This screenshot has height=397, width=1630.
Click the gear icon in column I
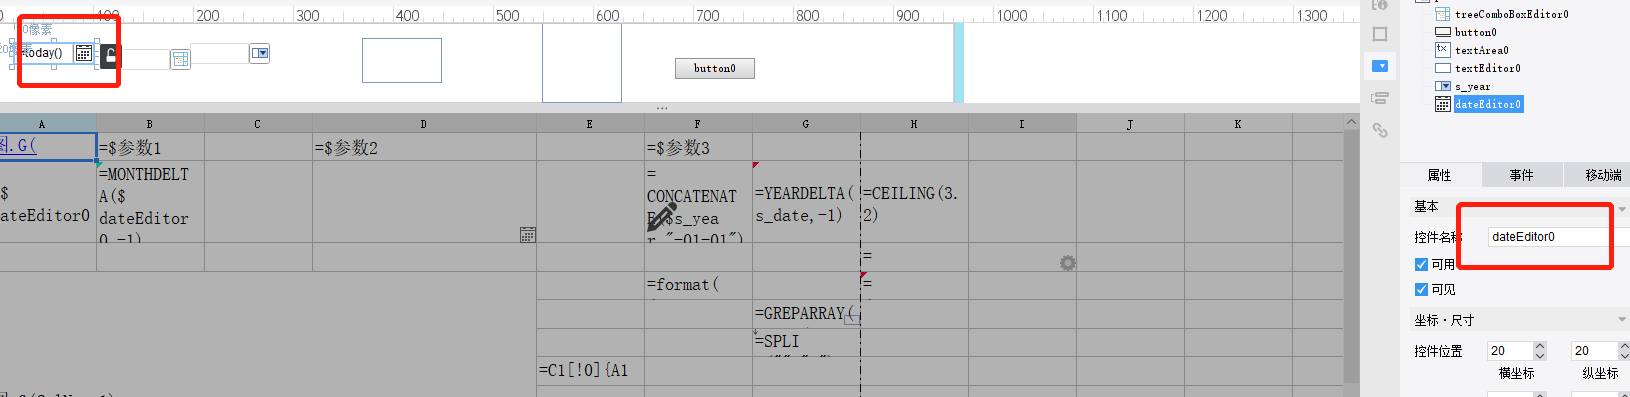1068,263
